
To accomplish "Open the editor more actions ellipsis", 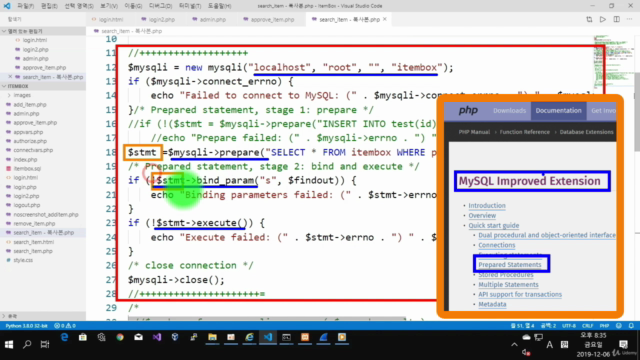I will coord(629,19).
